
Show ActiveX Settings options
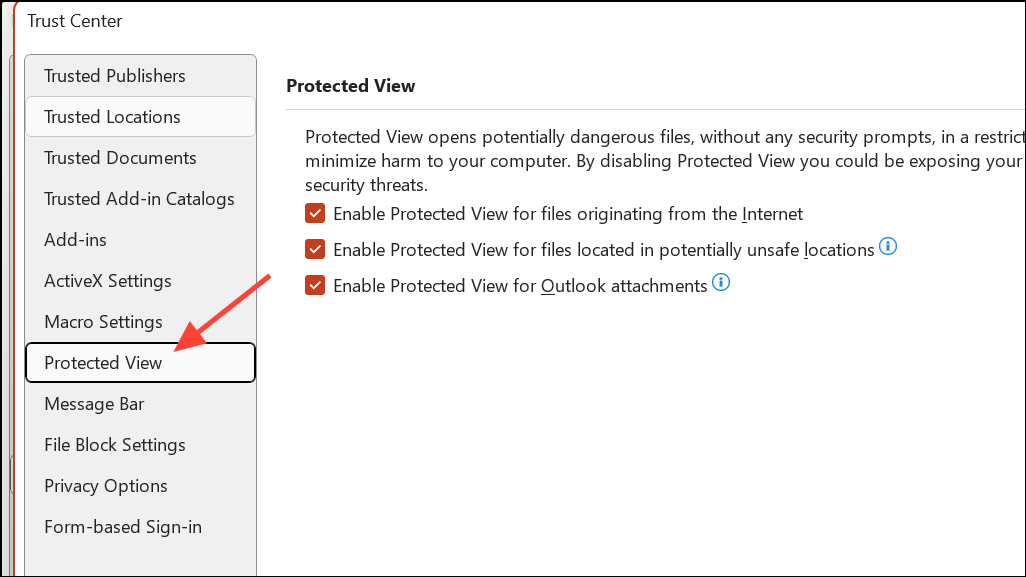[108, 281]
